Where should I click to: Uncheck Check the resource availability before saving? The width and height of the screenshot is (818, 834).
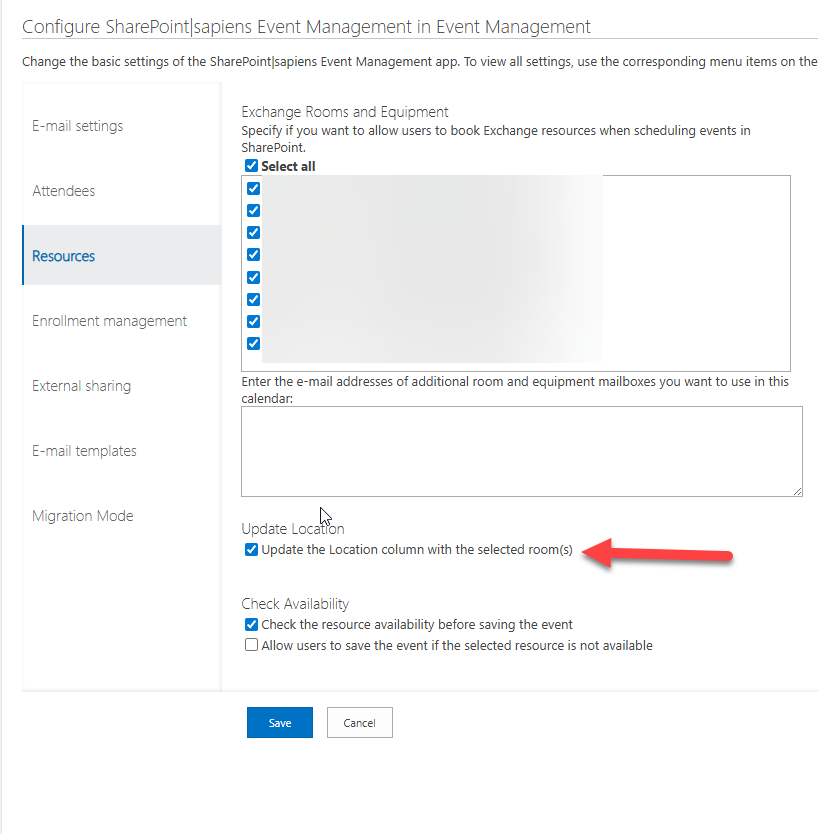(251, 625)
